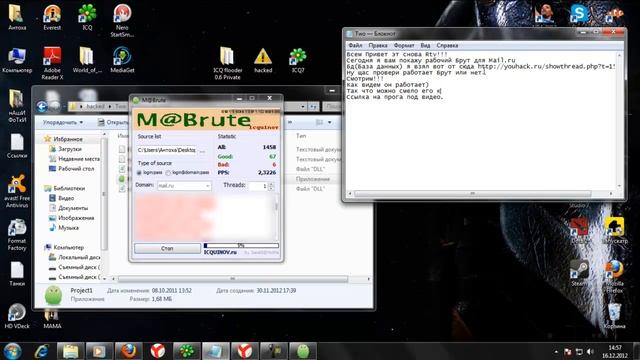640x360 pixels.
Task: Open the Вид menu in Notepad
Action: pos(425,45)
